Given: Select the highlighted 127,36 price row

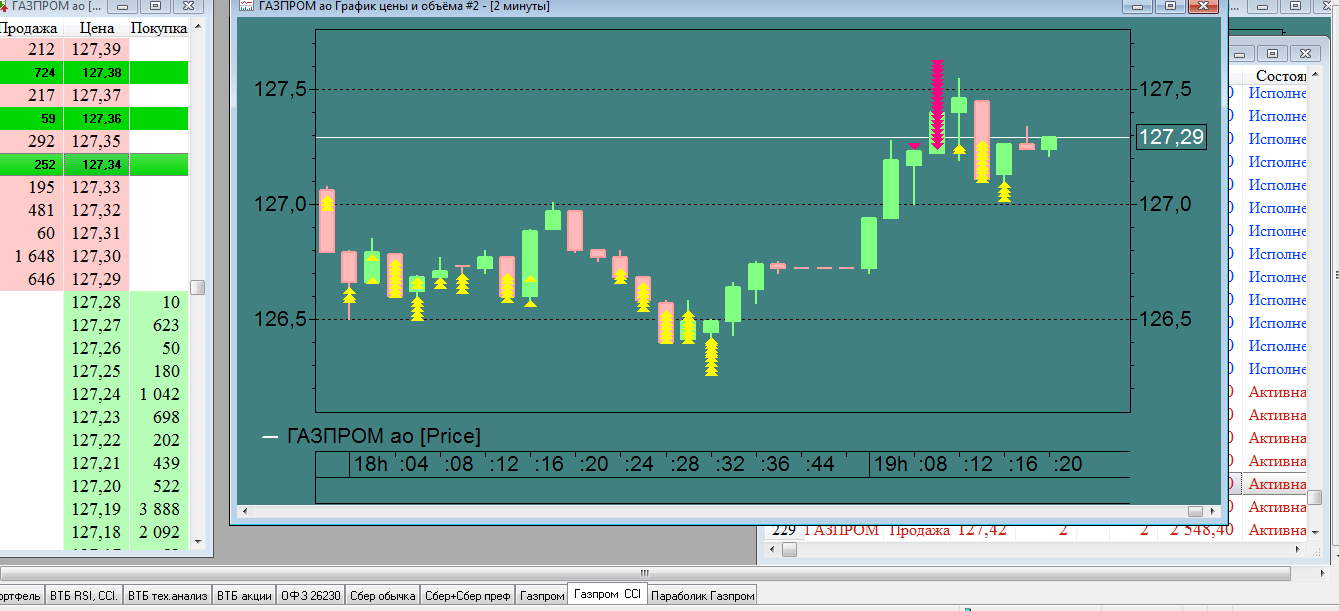Looking at the screenshot, I should pyautogui.click(x=94, y=118).
